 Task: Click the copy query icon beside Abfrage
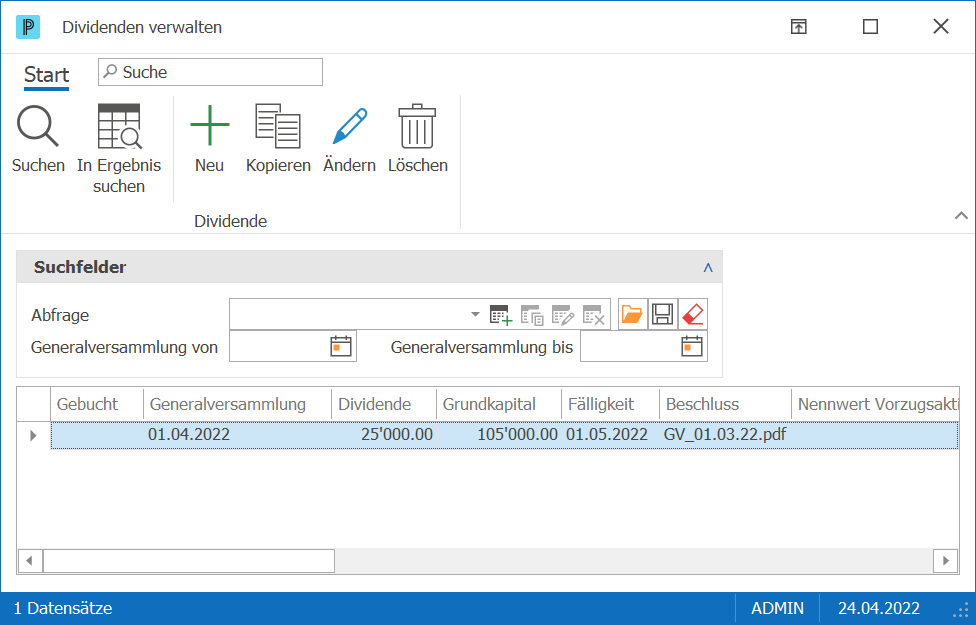tap(532, 314)
